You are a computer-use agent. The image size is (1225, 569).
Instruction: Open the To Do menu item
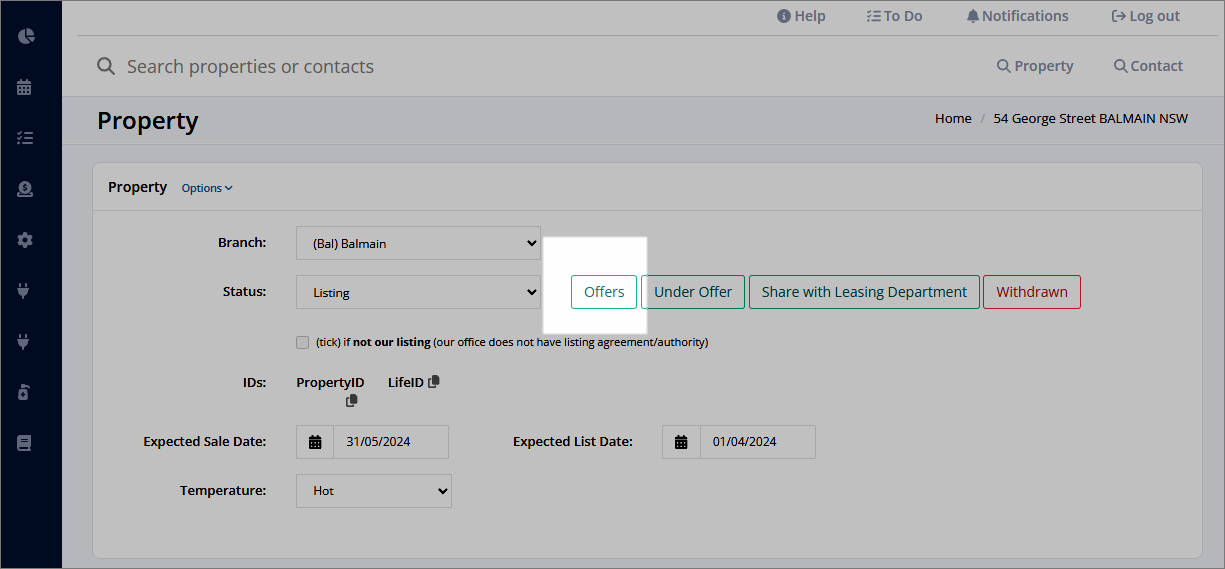(x=894, y=16)
